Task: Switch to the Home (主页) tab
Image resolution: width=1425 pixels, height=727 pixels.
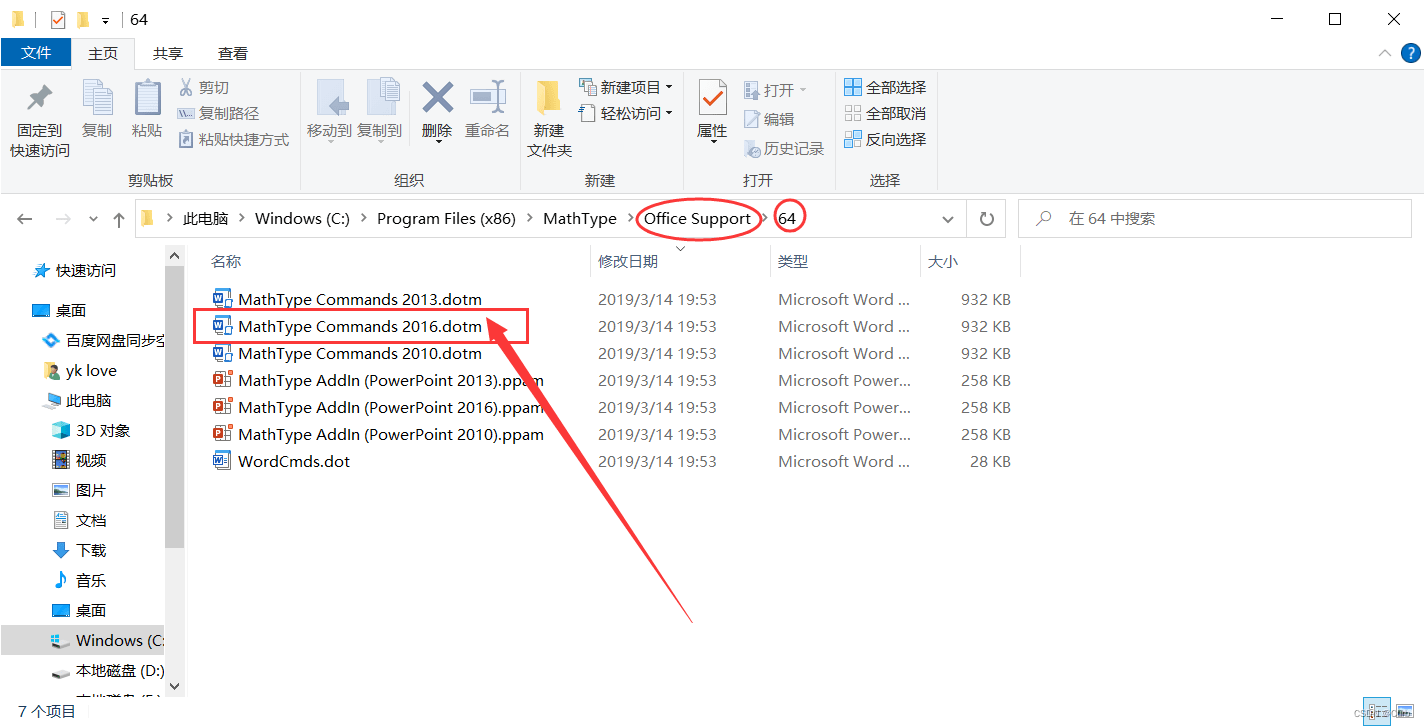Action: (103, 53)
